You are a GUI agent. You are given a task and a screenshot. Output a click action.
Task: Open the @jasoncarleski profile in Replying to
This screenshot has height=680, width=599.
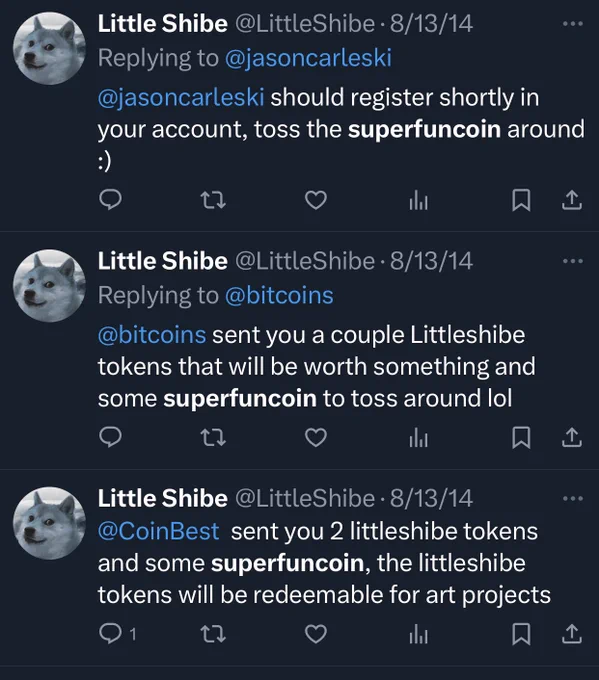[x=308, y=58]
